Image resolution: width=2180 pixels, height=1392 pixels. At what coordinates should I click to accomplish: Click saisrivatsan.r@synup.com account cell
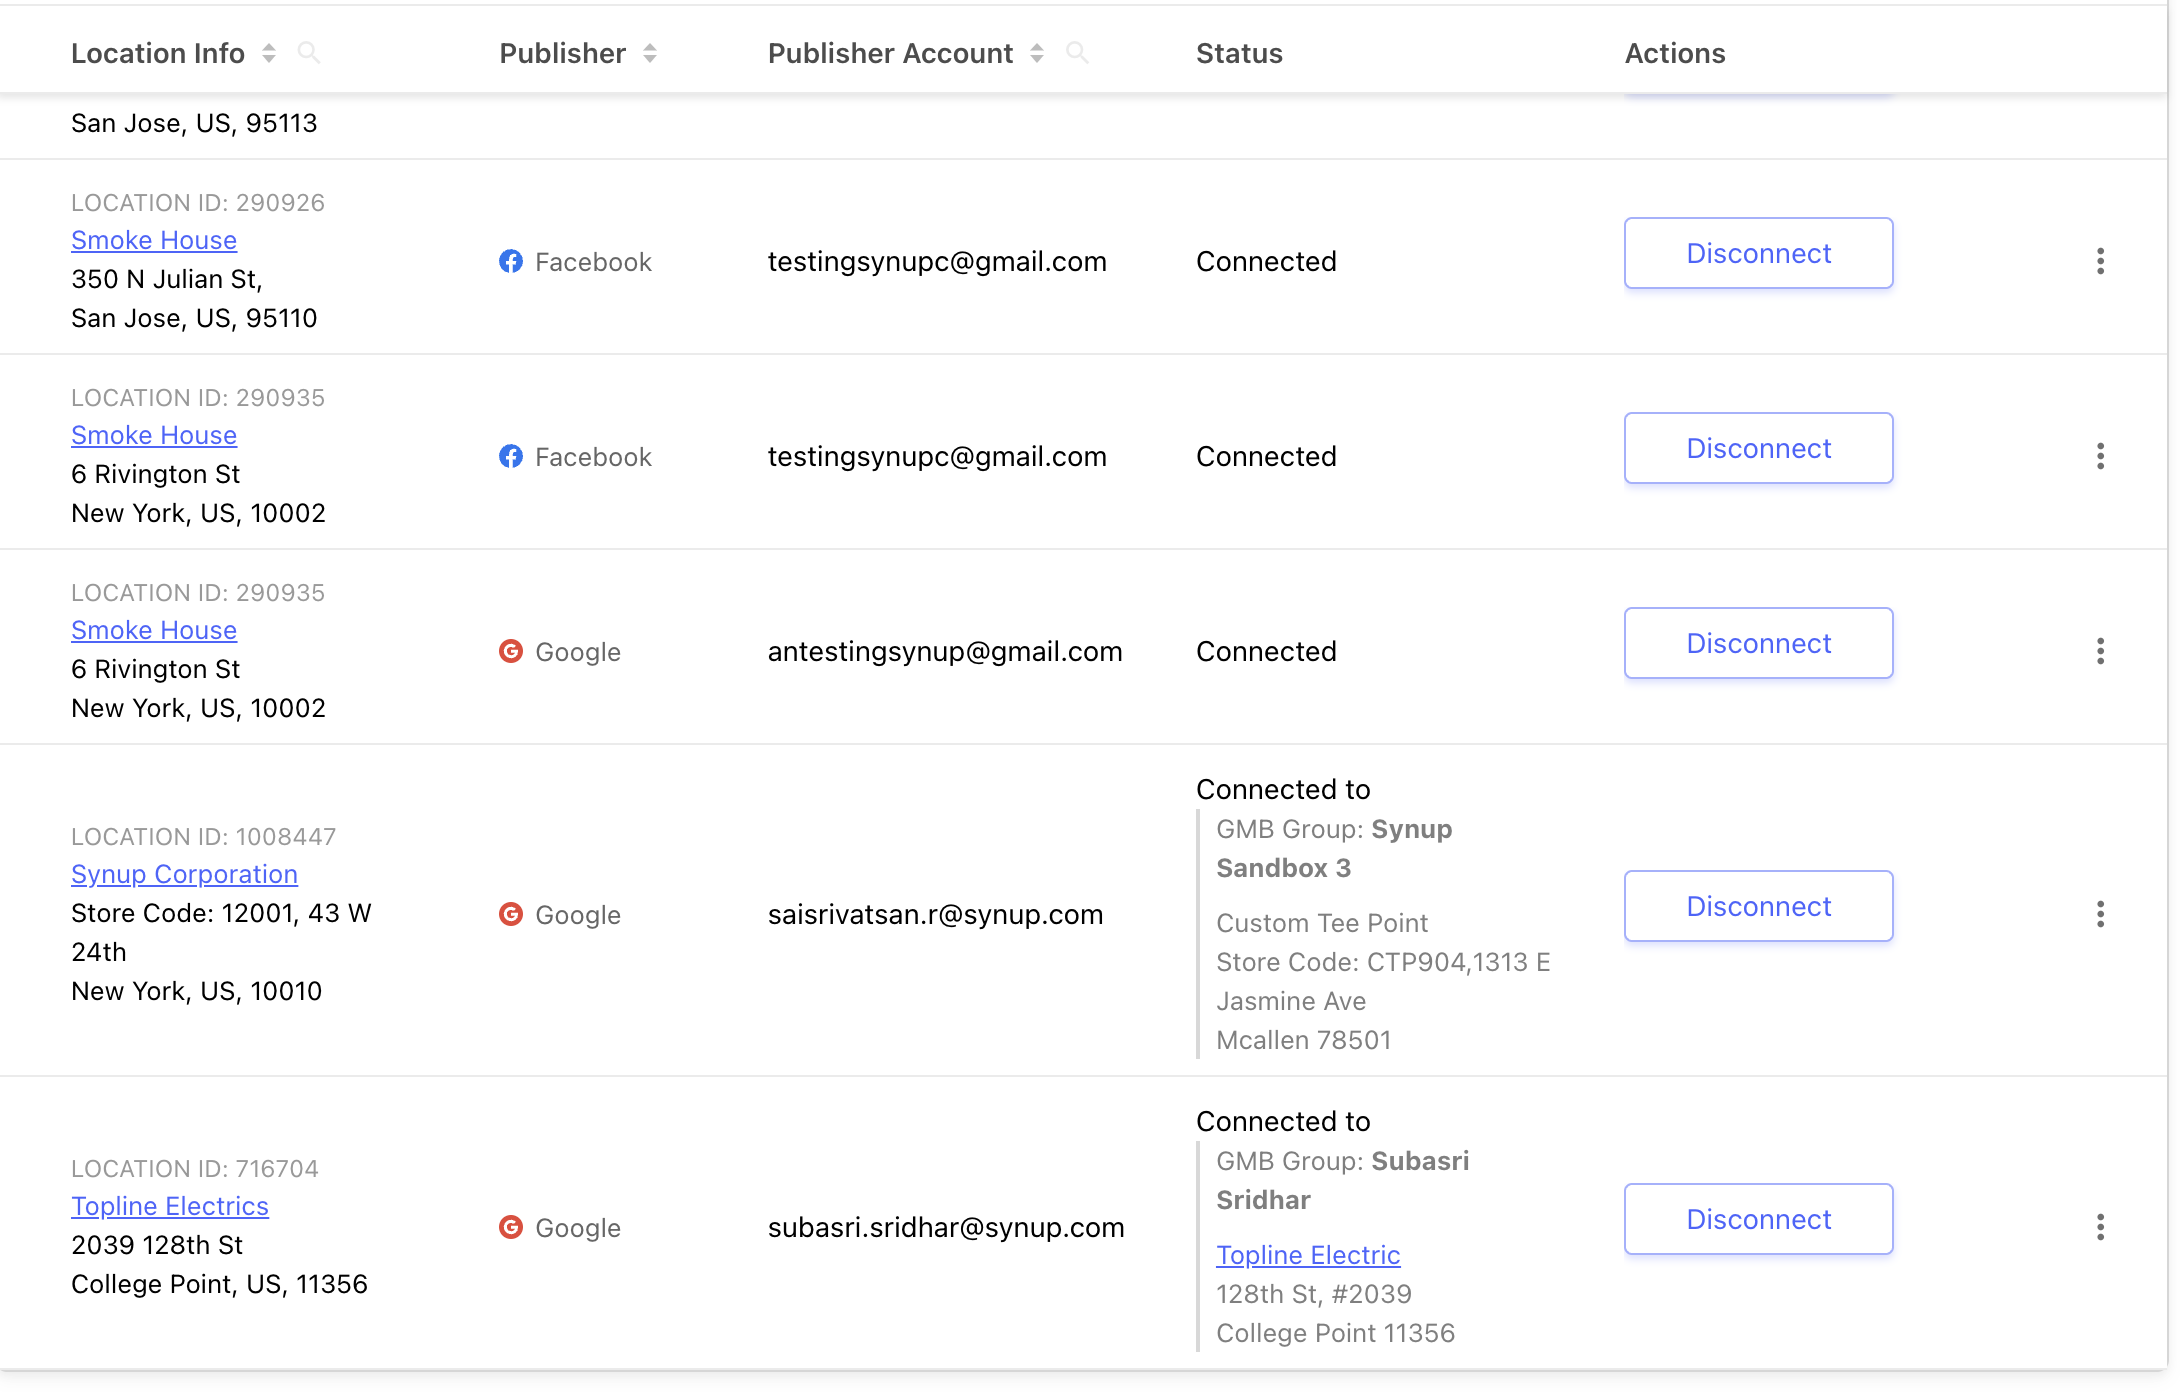point(935,914)
